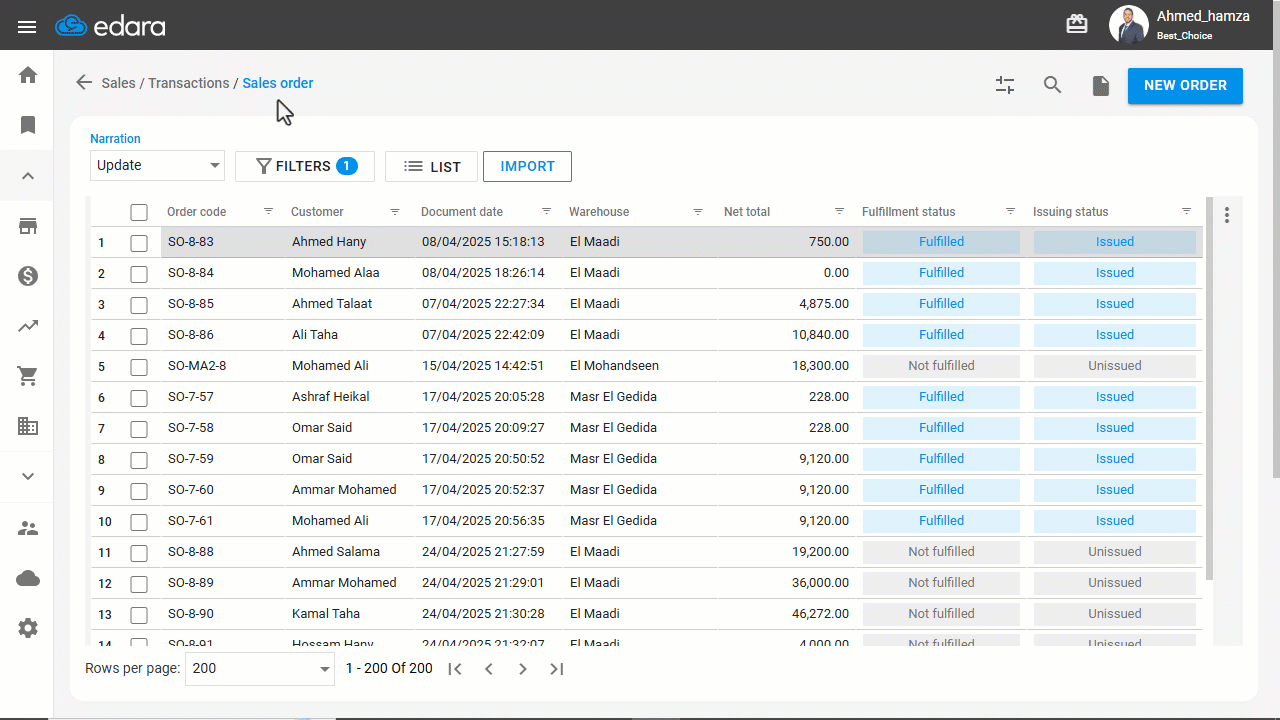
Task: Sort by the Document date header
Action: (x=462, y=212)
